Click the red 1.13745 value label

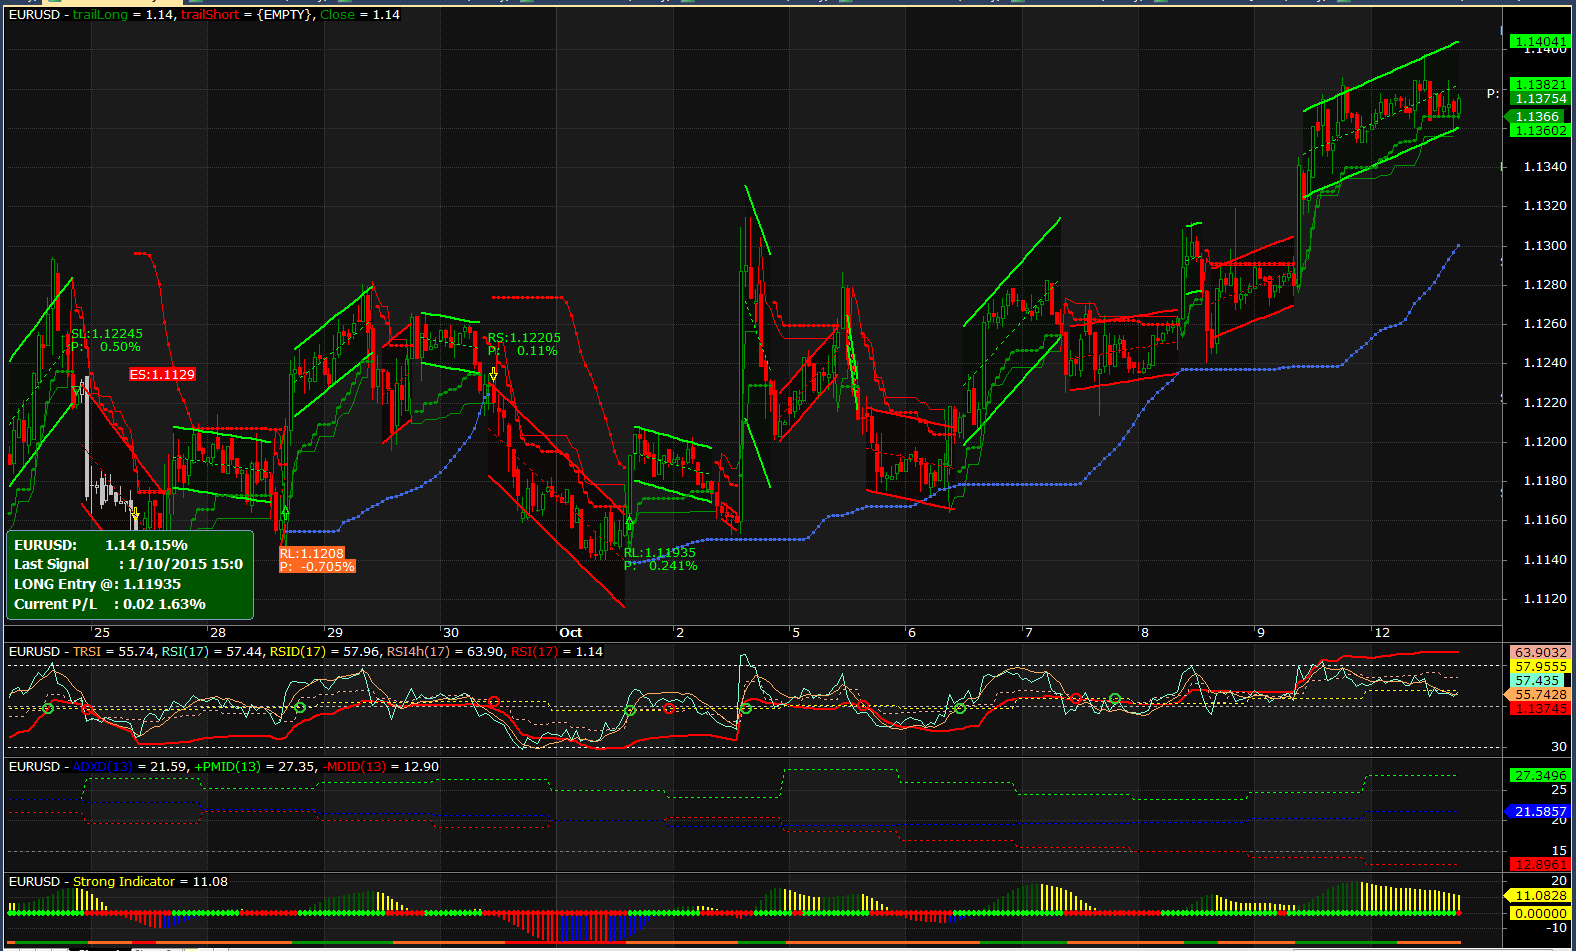[1541, 709]
